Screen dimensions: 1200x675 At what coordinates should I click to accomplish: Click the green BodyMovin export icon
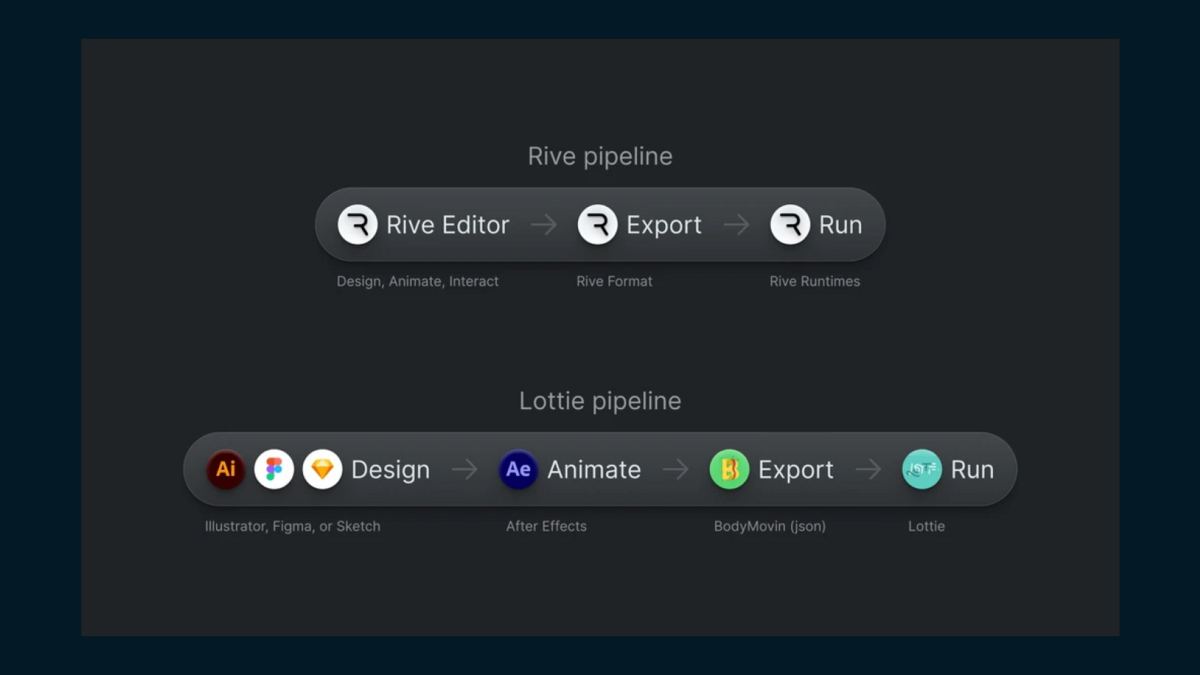pyautogui.click(x=729, y=469)
